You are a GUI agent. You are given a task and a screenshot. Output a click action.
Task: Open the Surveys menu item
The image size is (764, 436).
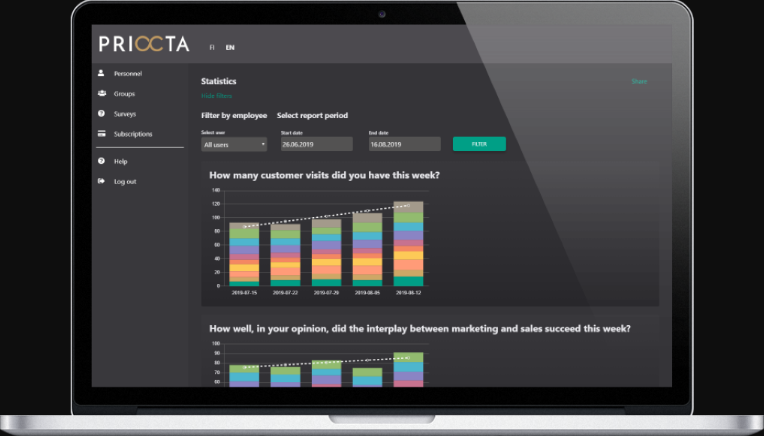point(124,114)
